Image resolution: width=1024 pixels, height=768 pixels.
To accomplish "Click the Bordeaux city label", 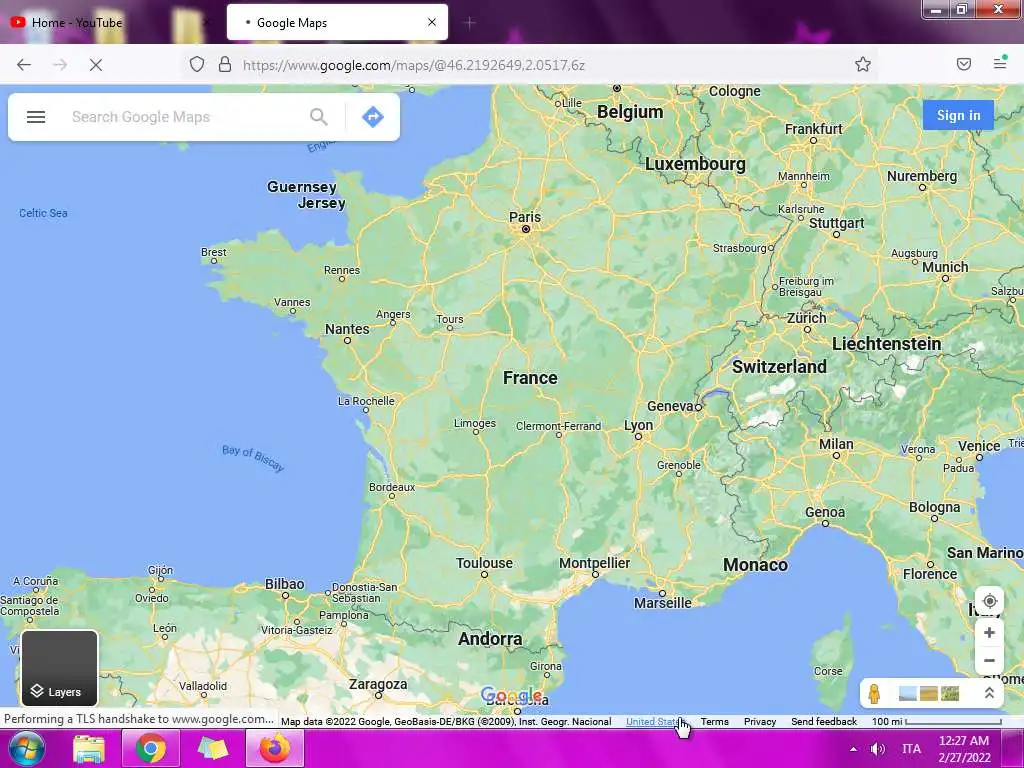I will pyautogui.click(x=392, y=487).
